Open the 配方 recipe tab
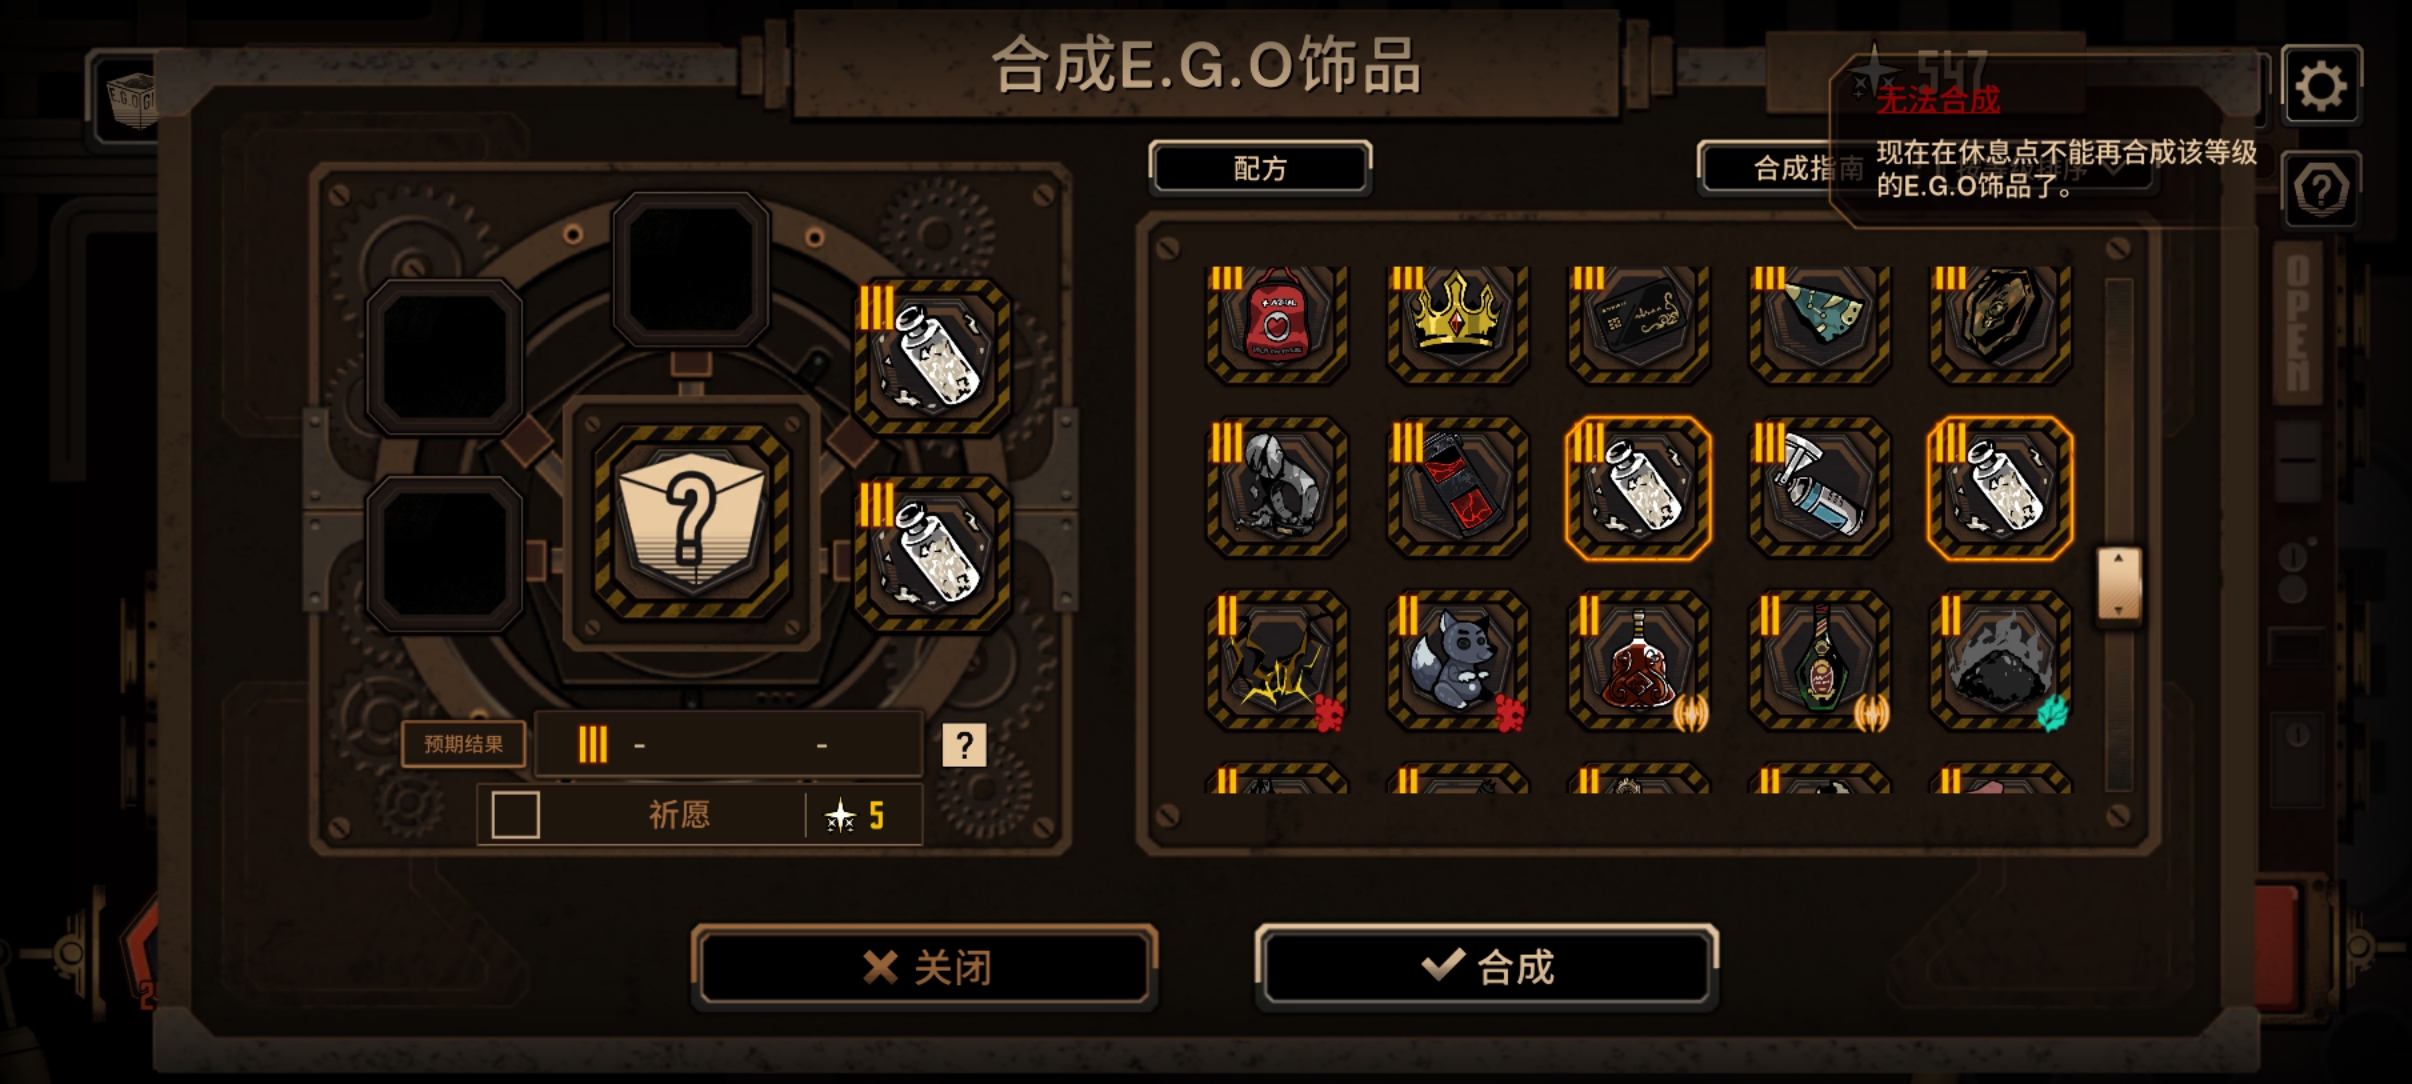 [1260, 168]
